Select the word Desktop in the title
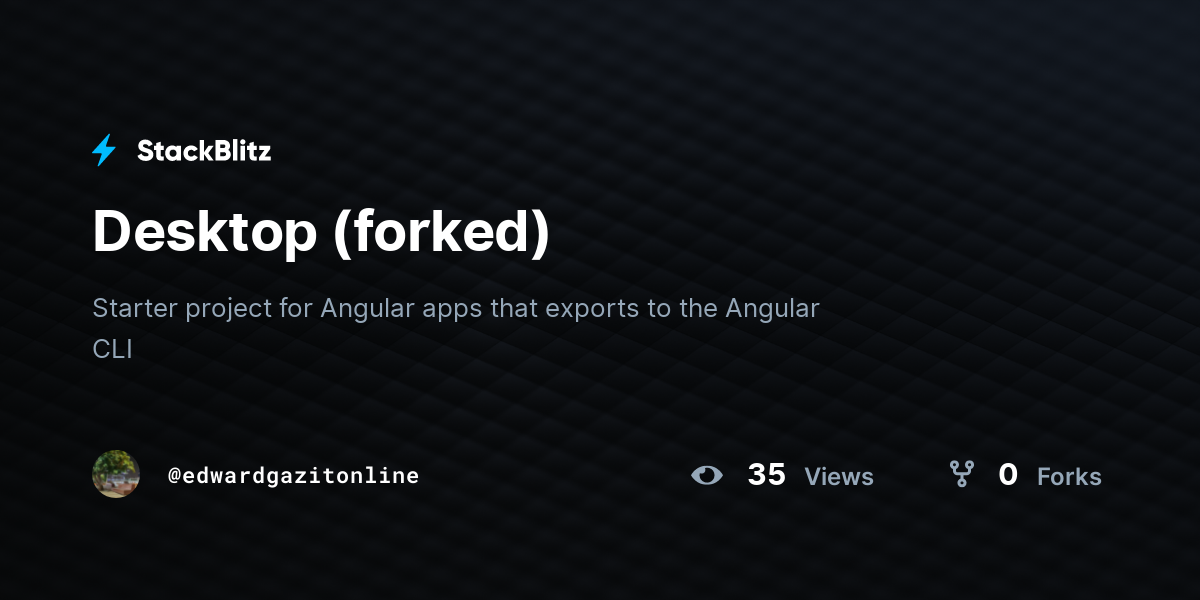This screenshot has width=1200, height=600. coord(204,233)
